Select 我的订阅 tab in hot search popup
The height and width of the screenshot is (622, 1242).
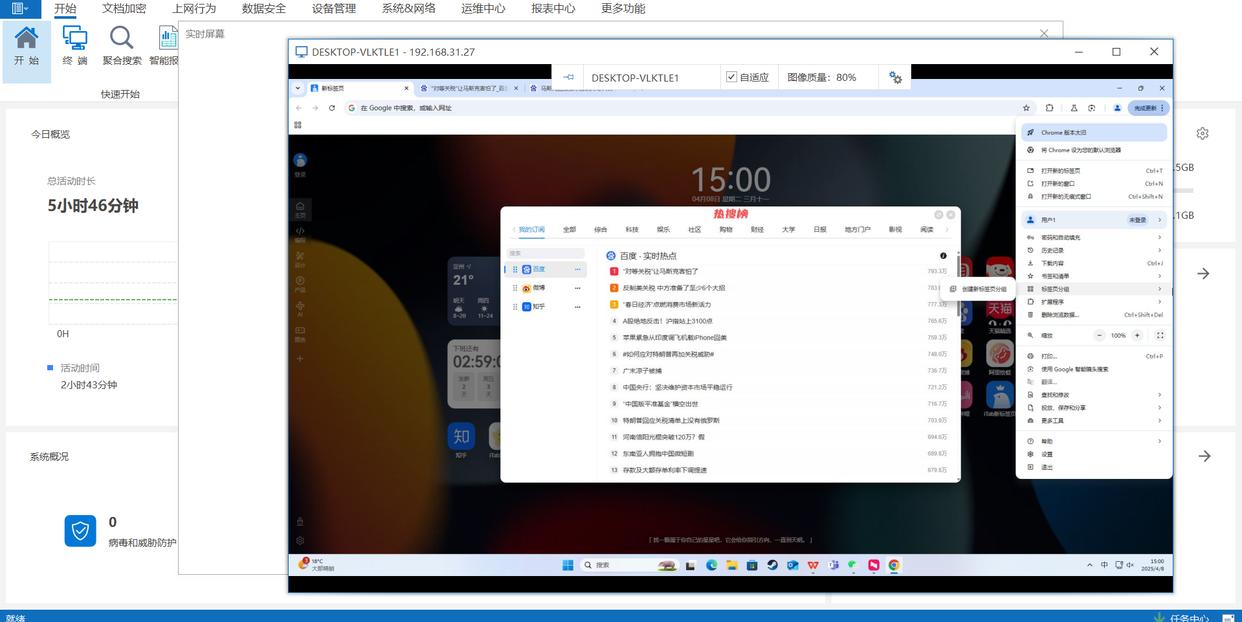pyautogui.click(x=531, y=229)
